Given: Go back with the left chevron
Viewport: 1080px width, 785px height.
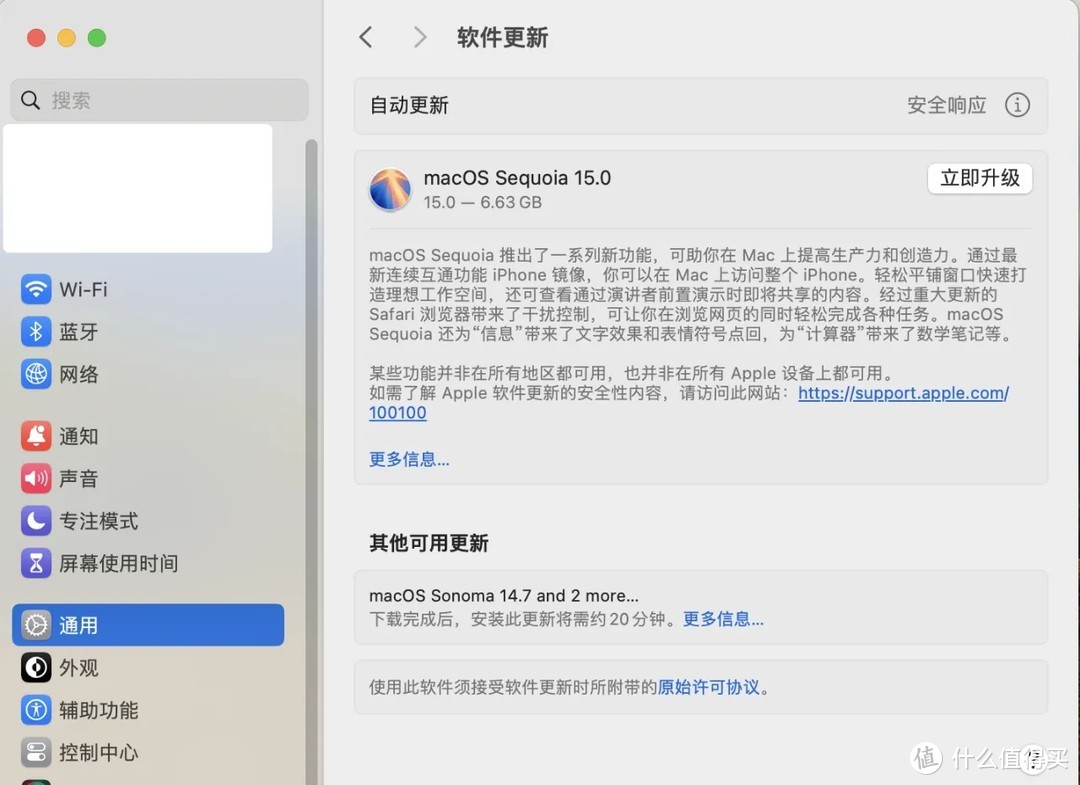Looking at the screenshot, I should (x=366, y=37).
